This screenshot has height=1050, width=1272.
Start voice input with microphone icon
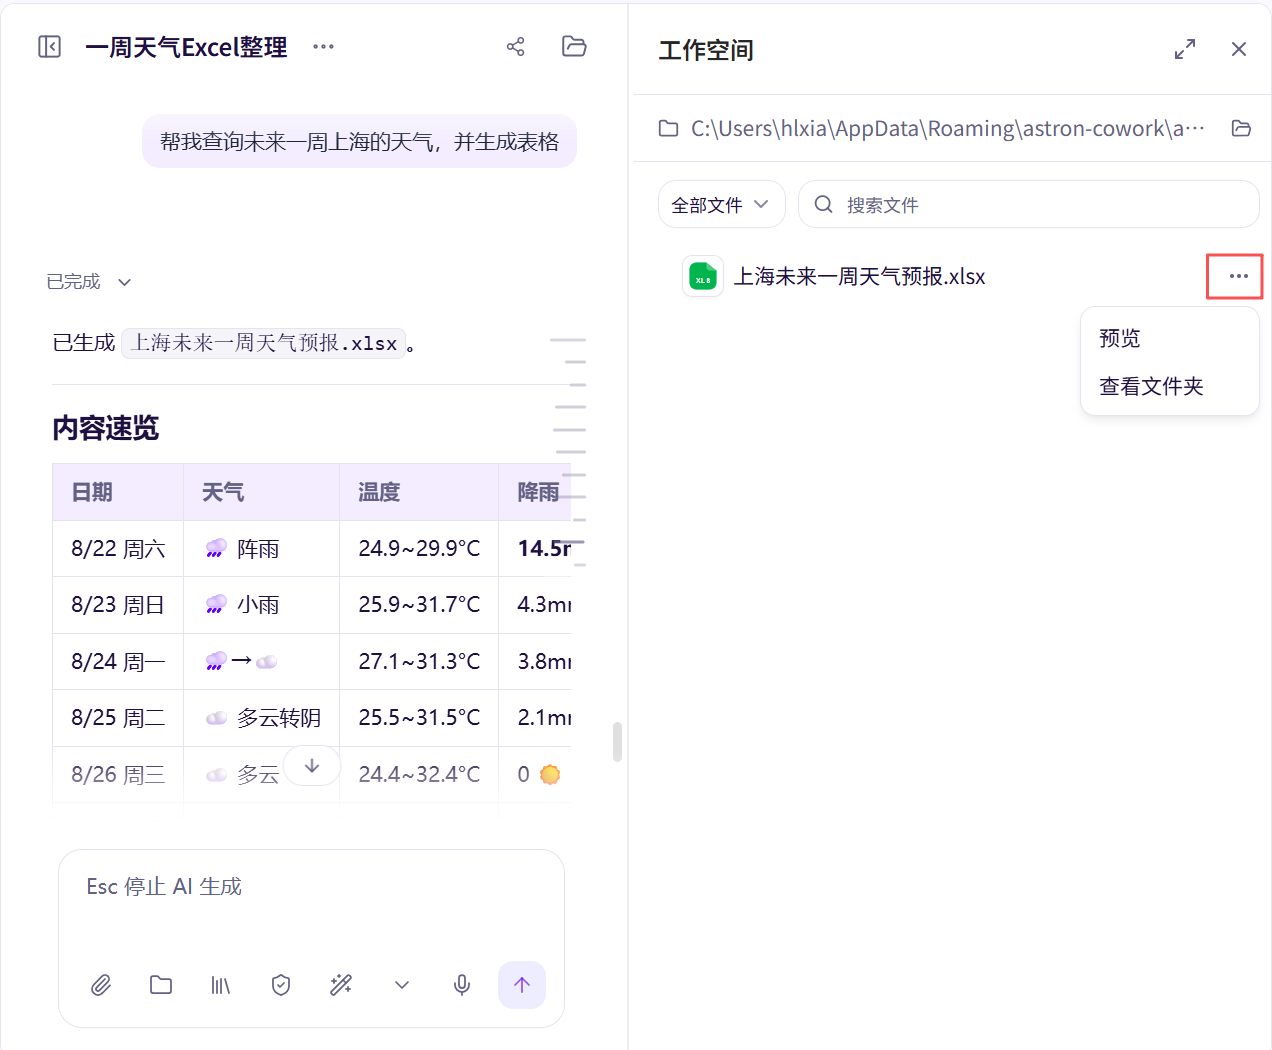[462, 985]
